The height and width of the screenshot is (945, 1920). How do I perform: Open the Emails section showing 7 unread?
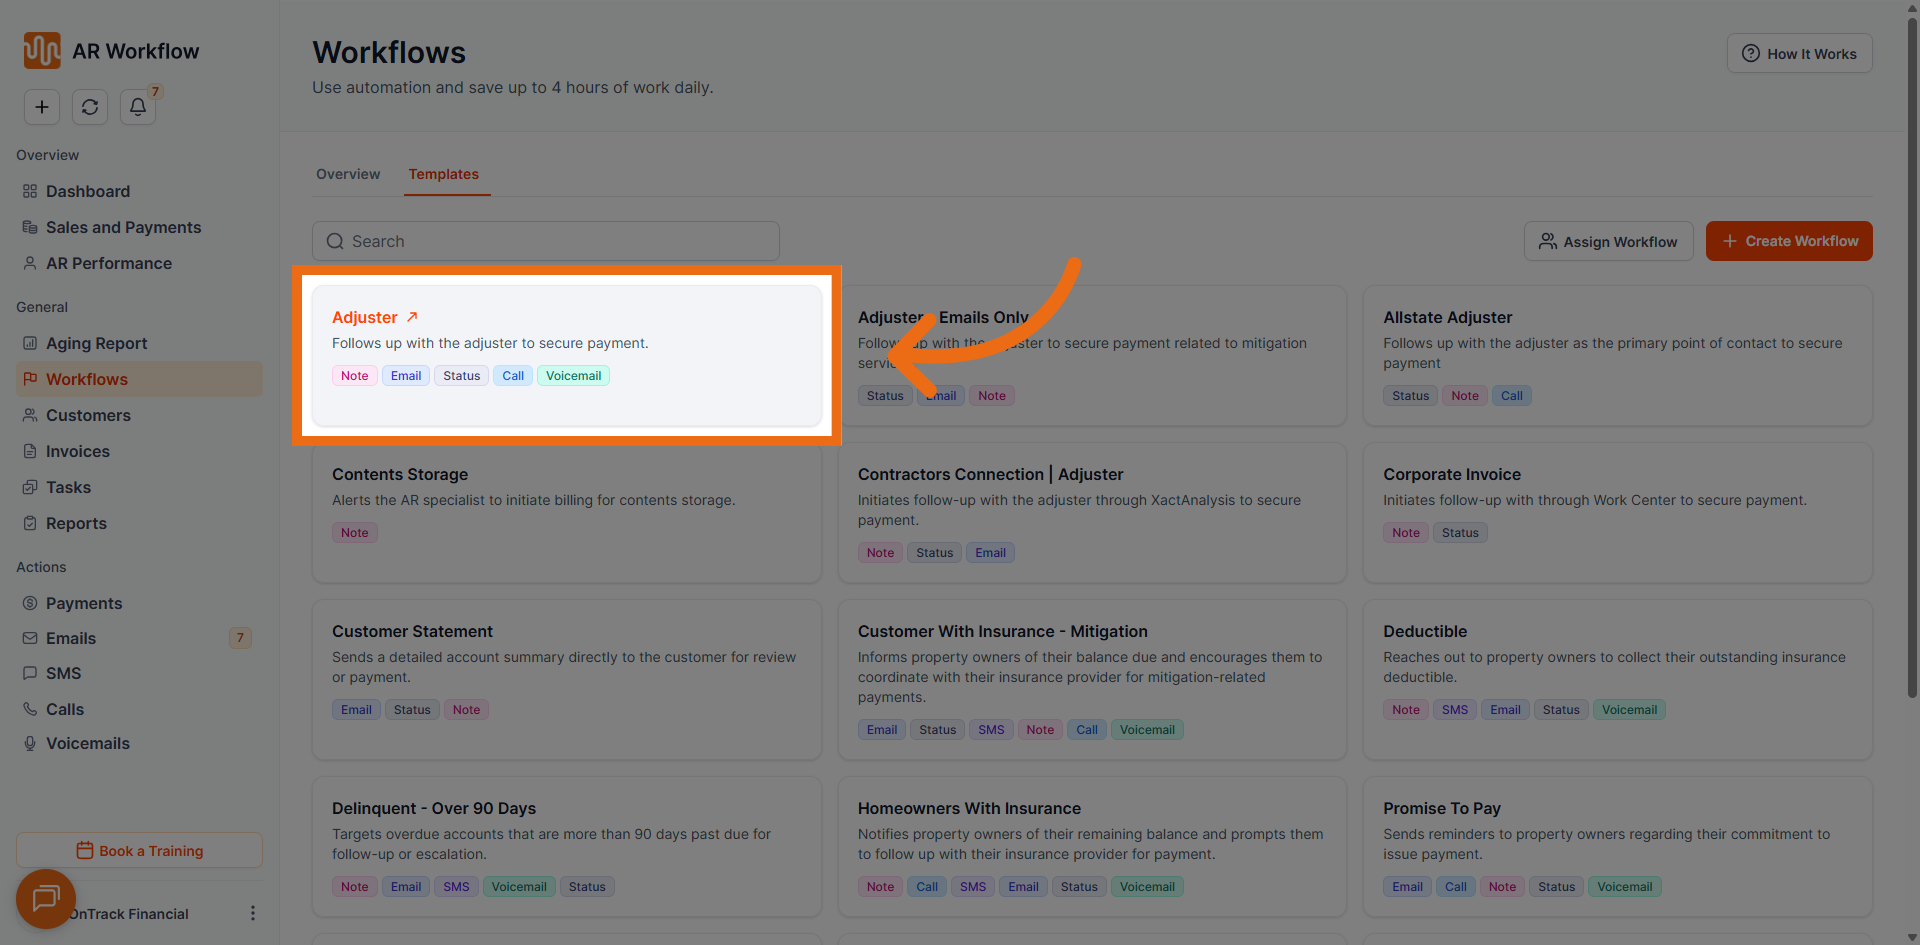coord(71,638)
